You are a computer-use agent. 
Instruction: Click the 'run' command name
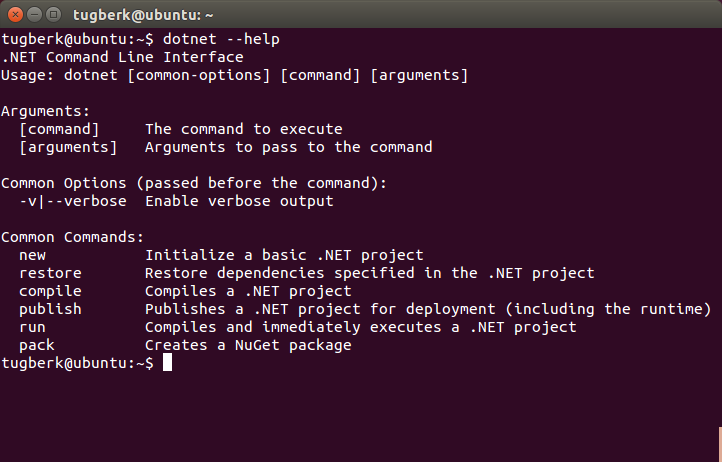(x=32, y=327)
